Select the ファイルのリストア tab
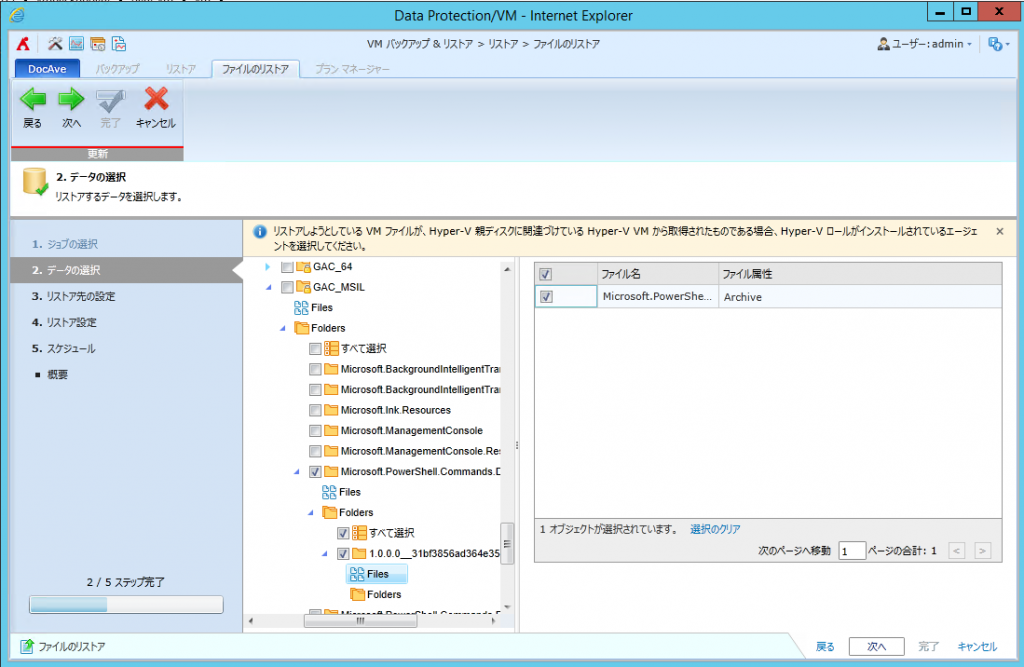 [255, 69]
